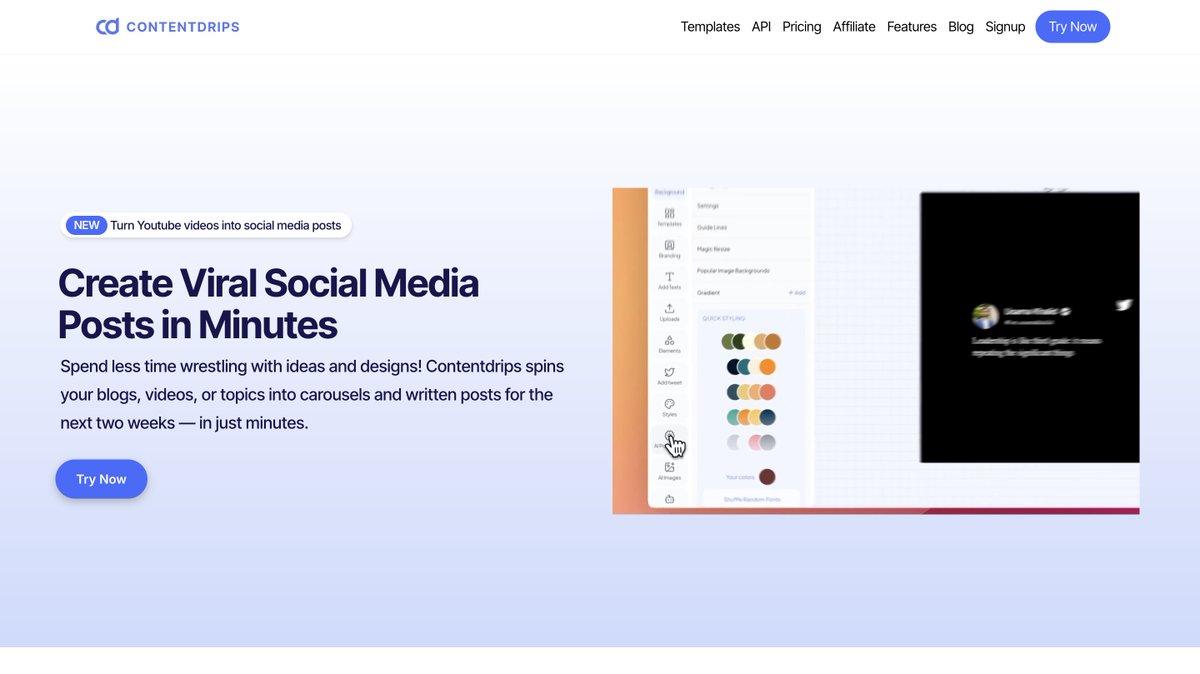
Task: Click the NEW Youtube videos announcement pill
Action: click(206, 225)
